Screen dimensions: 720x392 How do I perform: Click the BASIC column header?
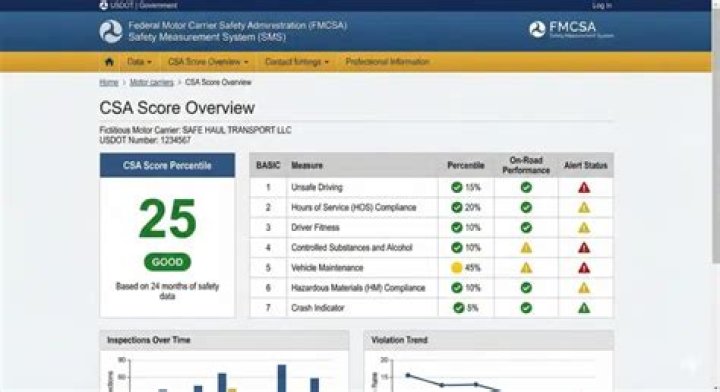(268, 165)
